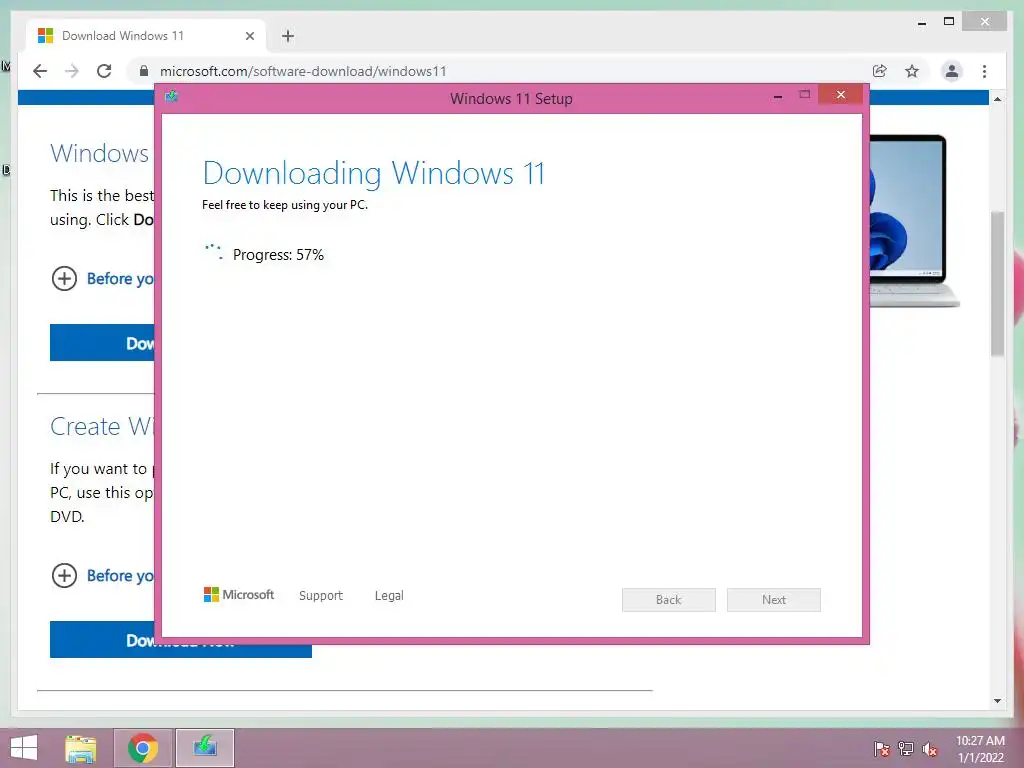This screenshot has width=1024, height=768.
Task: Maximize the Chrome browser window
Action: (949, 22)
